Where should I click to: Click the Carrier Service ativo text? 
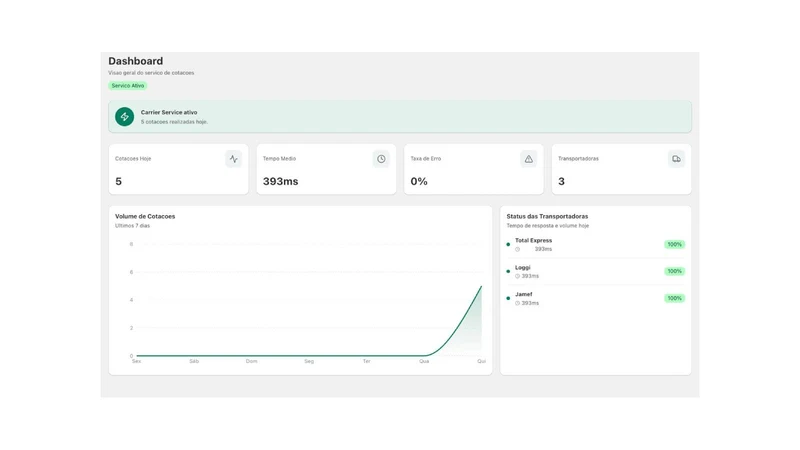[x=169, y=112]
